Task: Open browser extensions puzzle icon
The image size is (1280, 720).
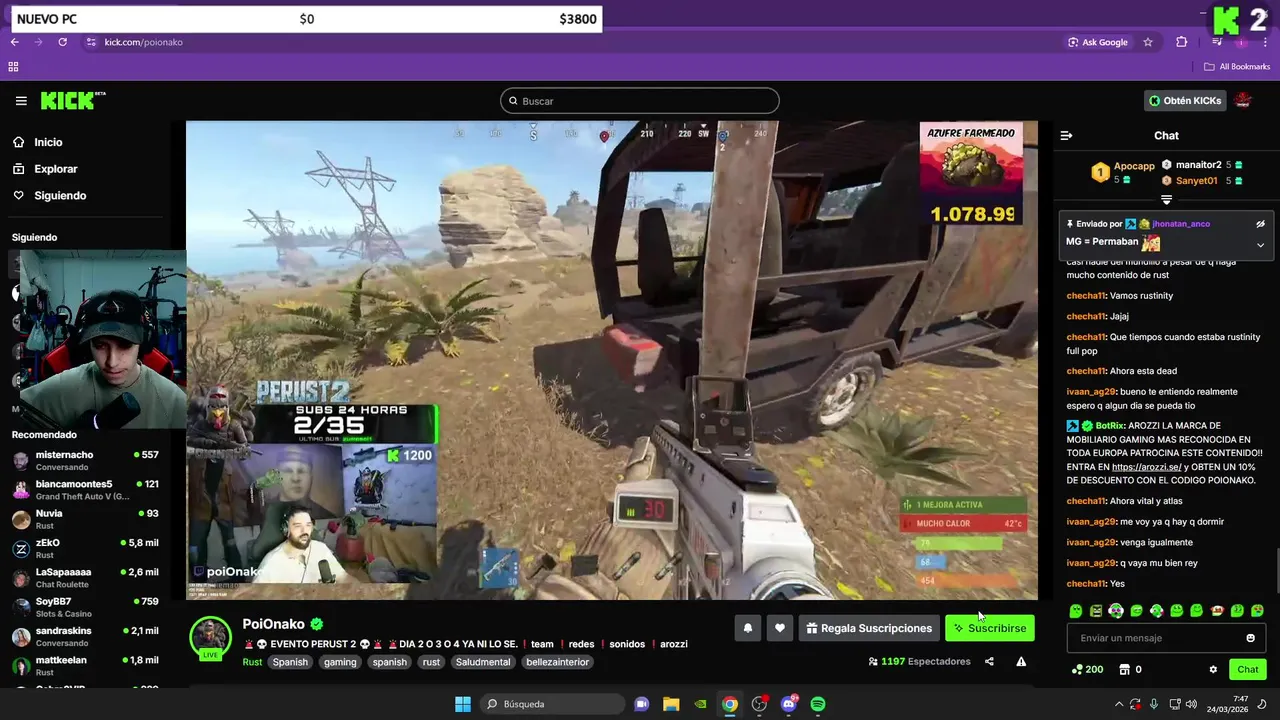Action: tap(1181, 42)
